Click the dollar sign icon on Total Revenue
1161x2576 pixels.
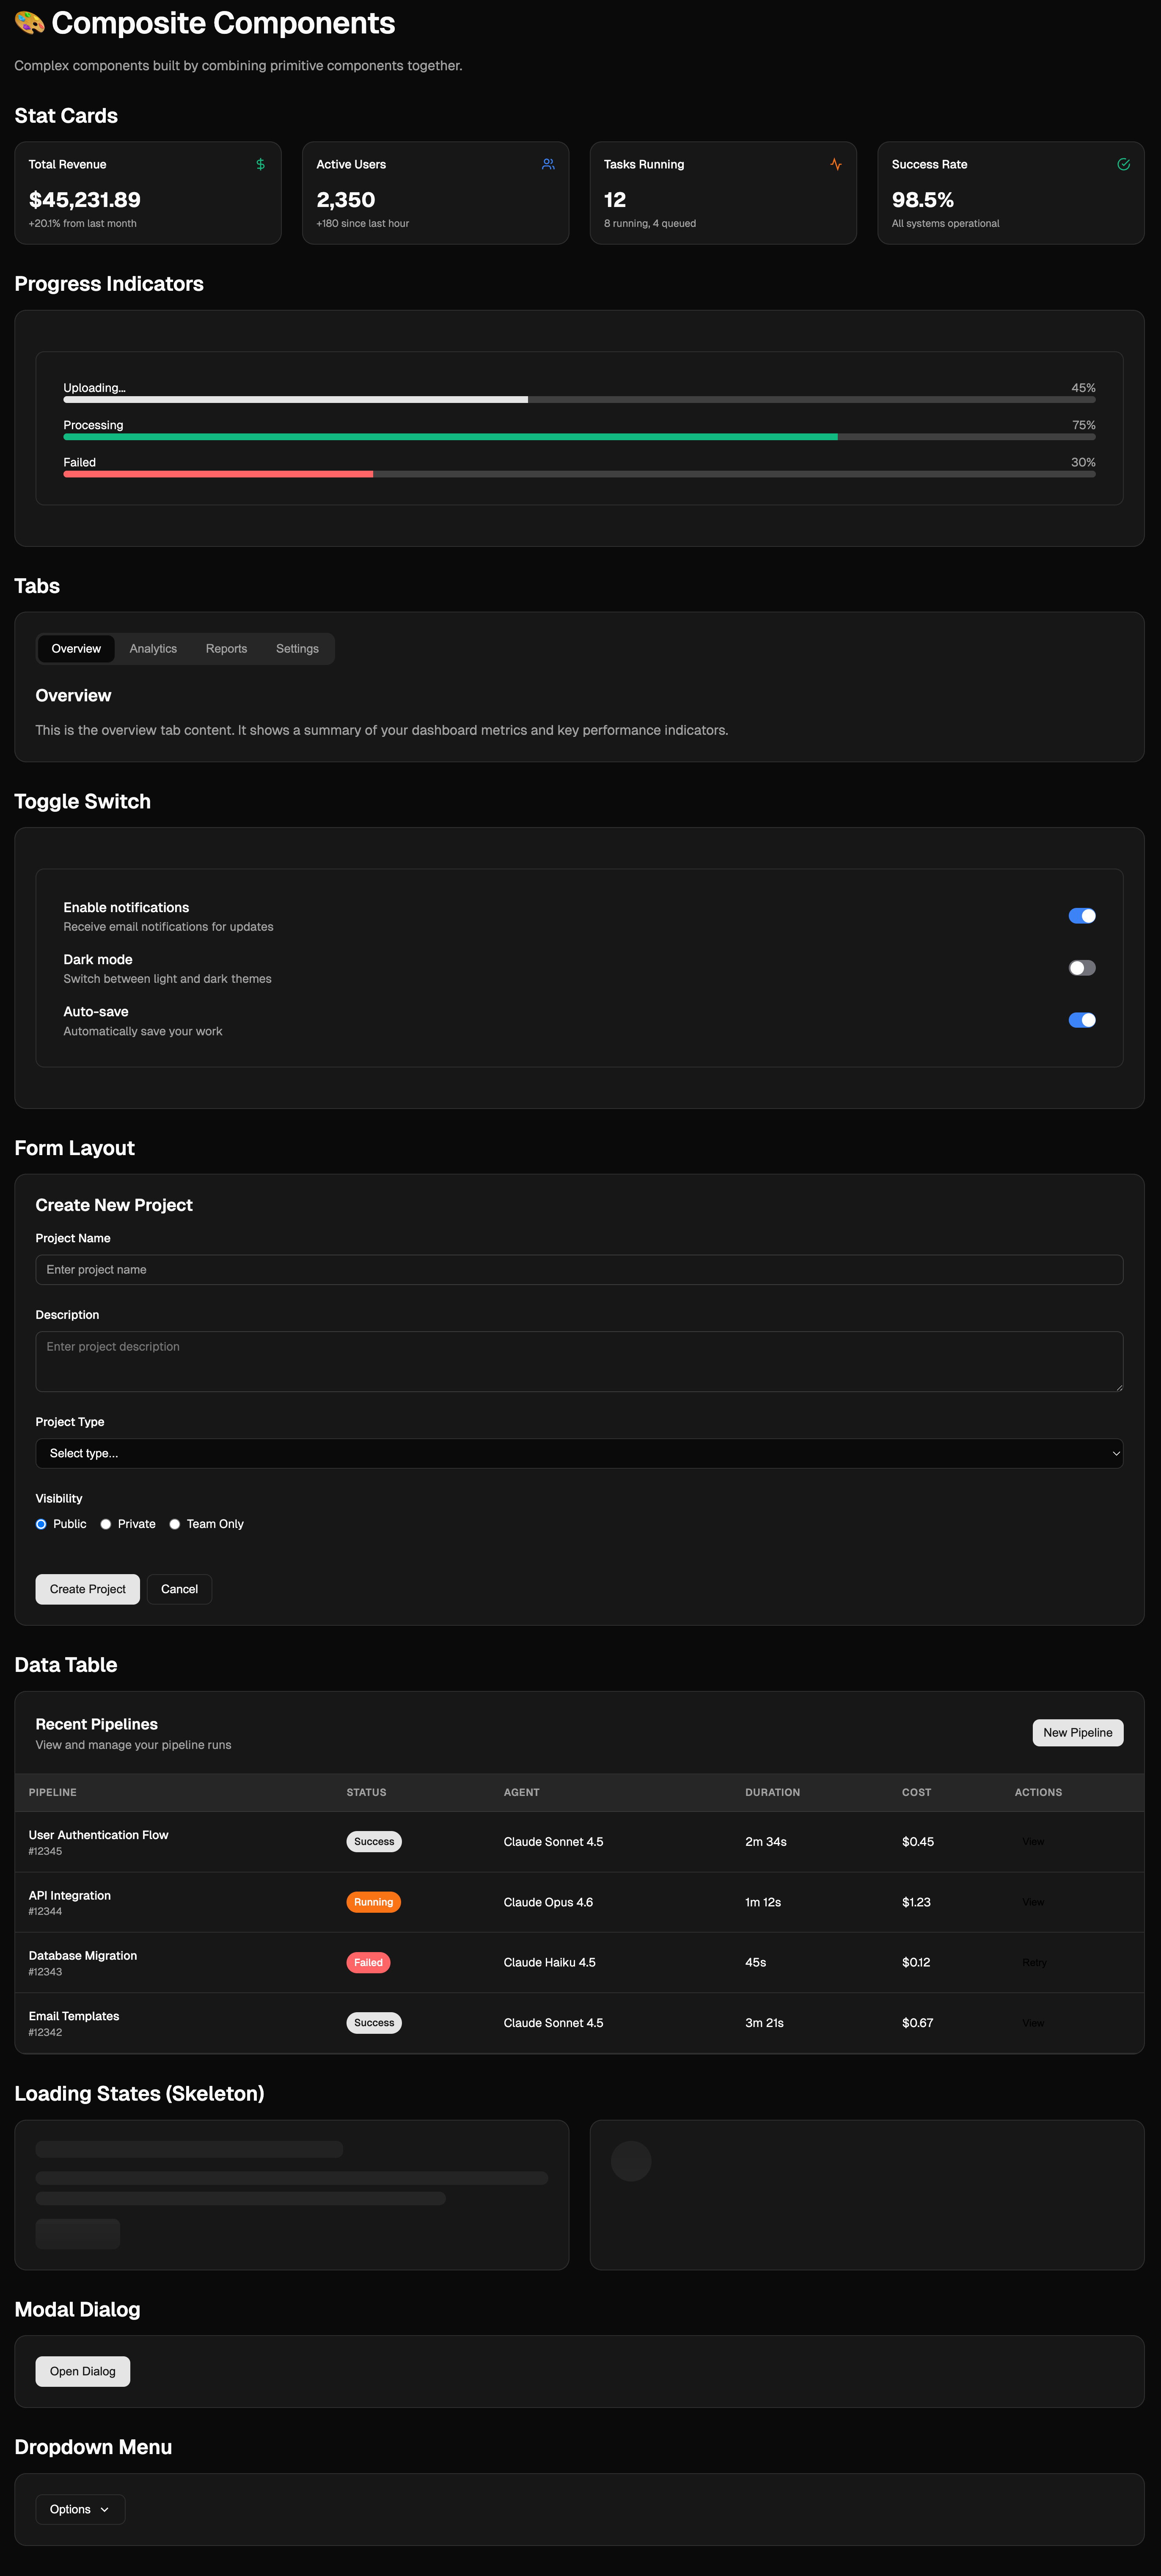pyautogui.click(x=260, y=164)
